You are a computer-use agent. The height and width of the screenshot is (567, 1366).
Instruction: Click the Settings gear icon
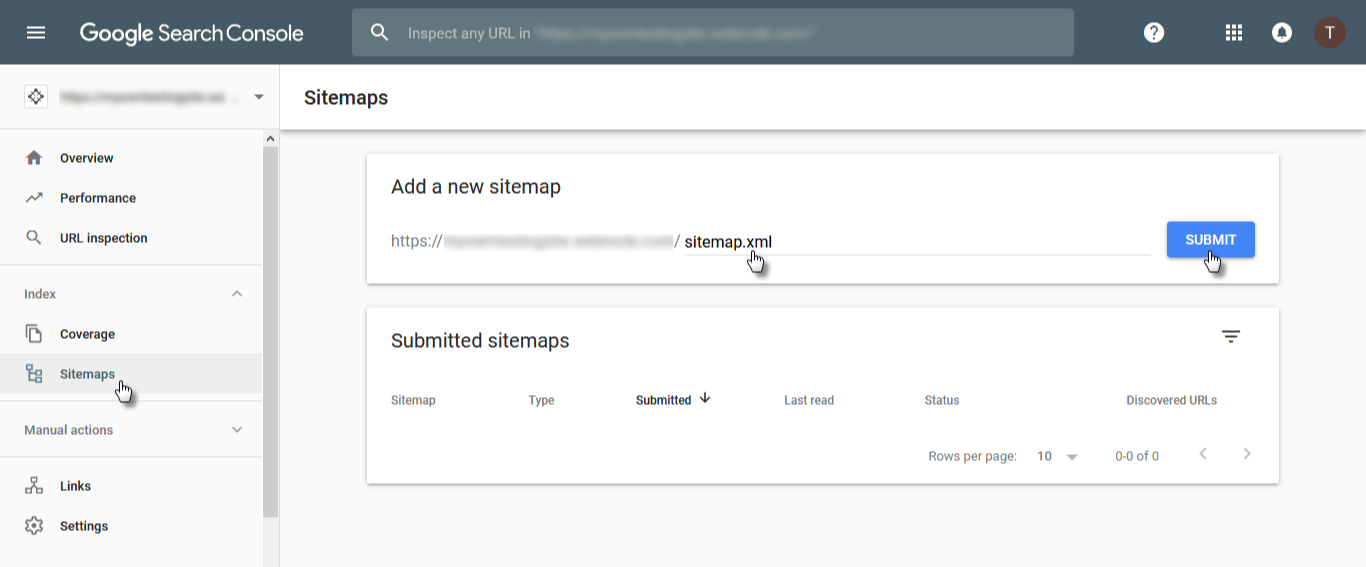click(34, 526)
